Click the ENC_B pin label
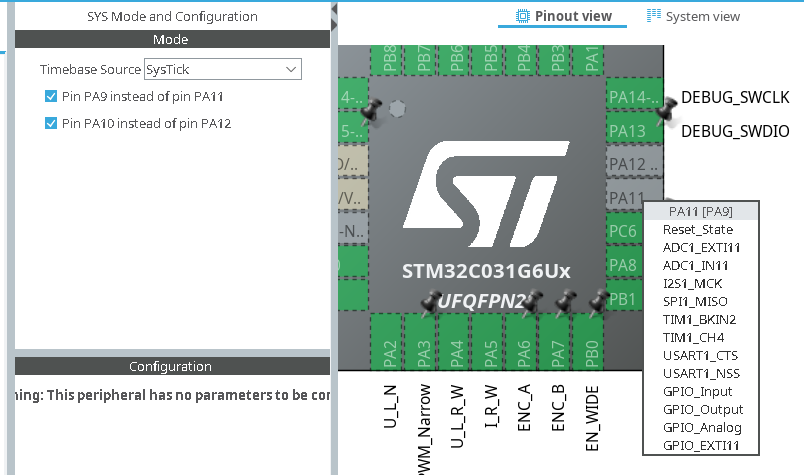Image resolution: width=804 pixels, height=475 pixels. click(x=557, y=408)
